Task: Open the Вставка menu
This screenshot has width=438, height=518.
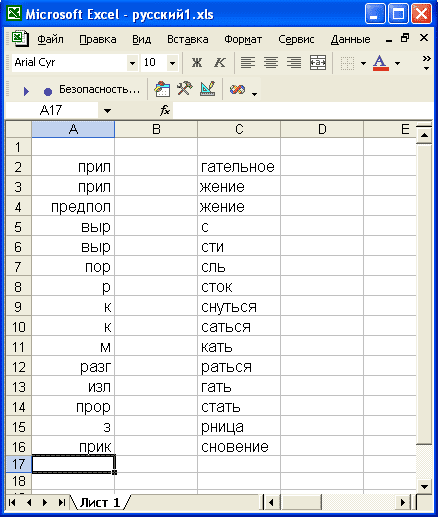Action: pyautogui.click(x=188, y=39)
